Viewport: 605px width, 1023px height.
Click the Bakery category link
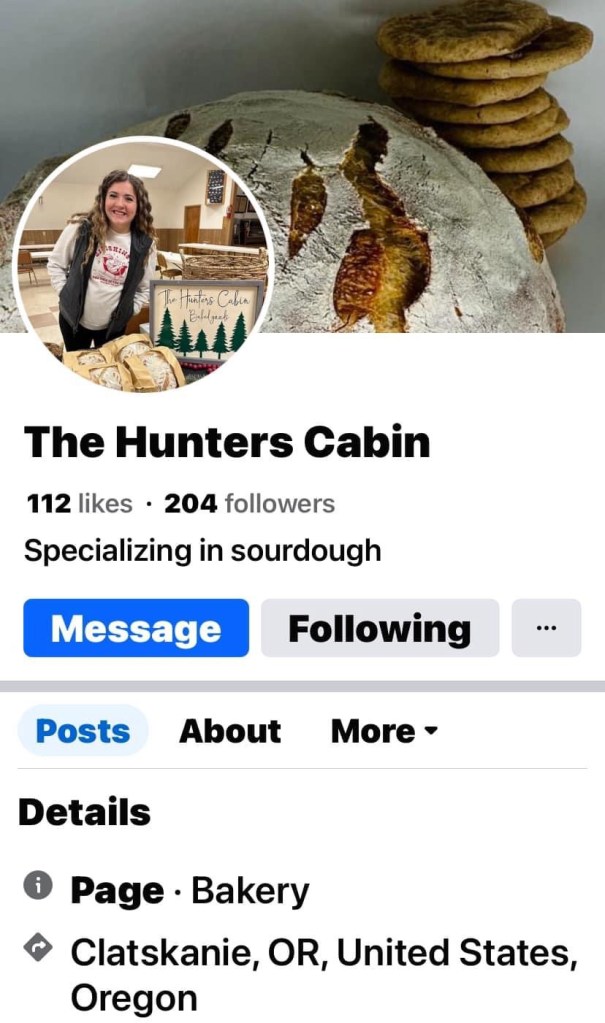point(250,891)
